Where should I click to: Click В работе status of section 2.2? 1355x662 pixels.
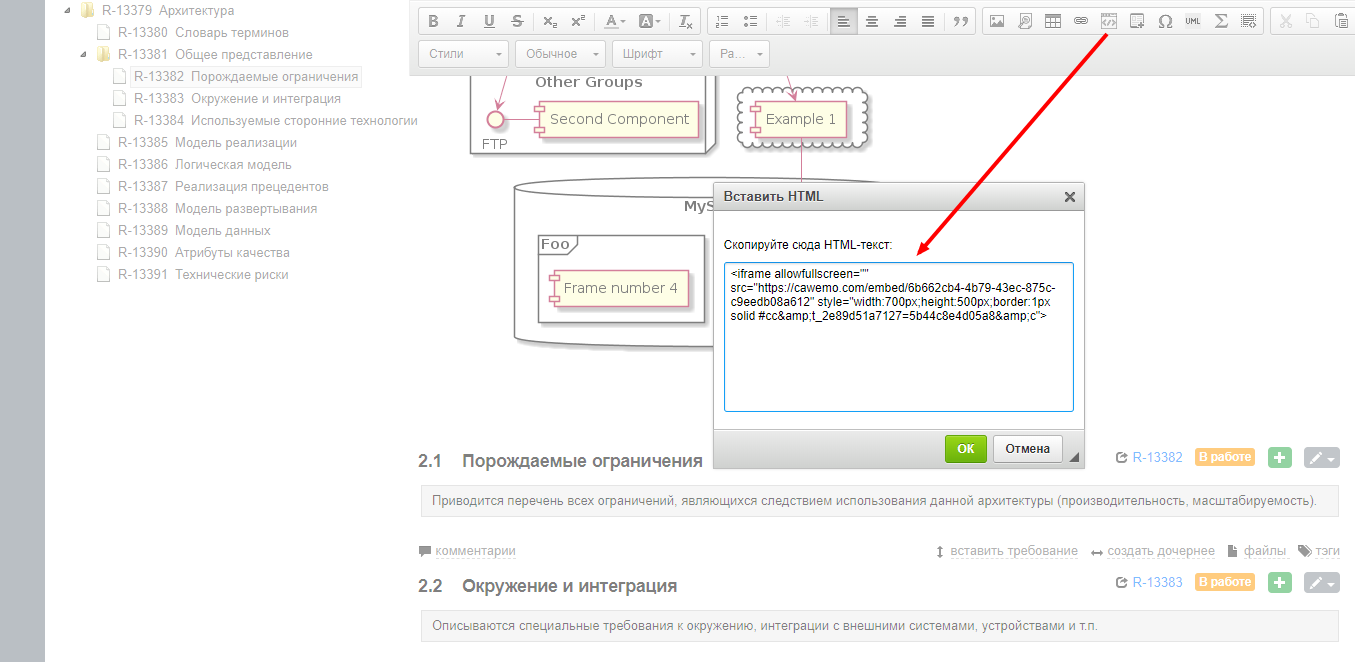(x=1225, y=582)
